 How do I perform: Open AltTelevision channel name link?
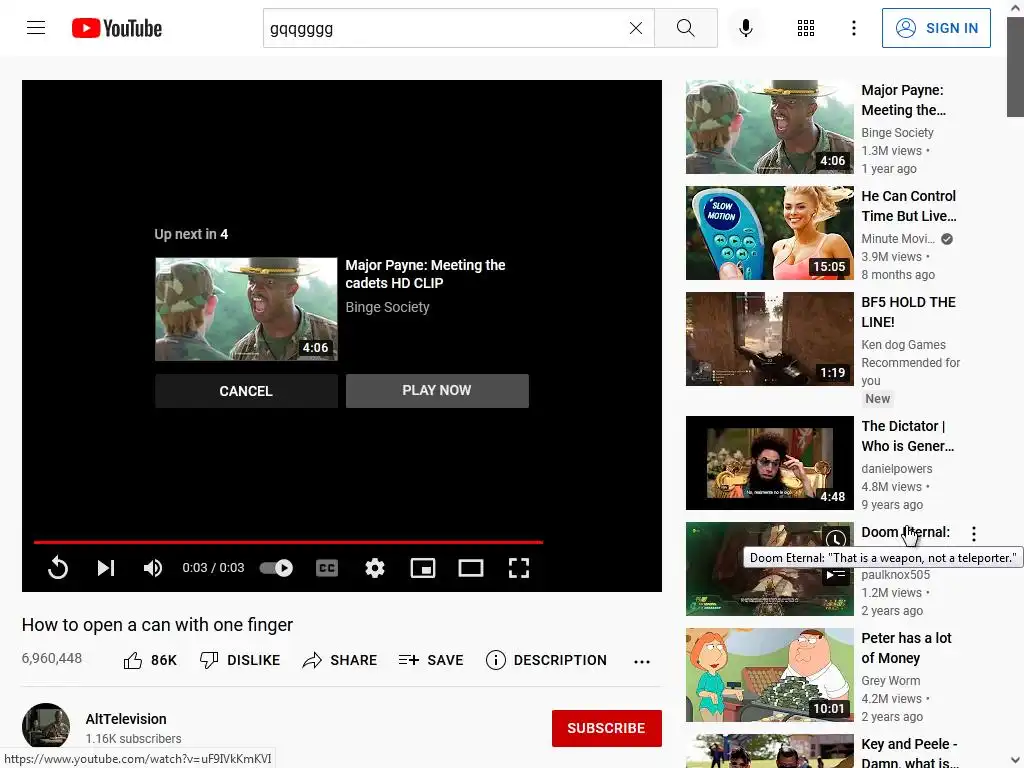(126, 718)
